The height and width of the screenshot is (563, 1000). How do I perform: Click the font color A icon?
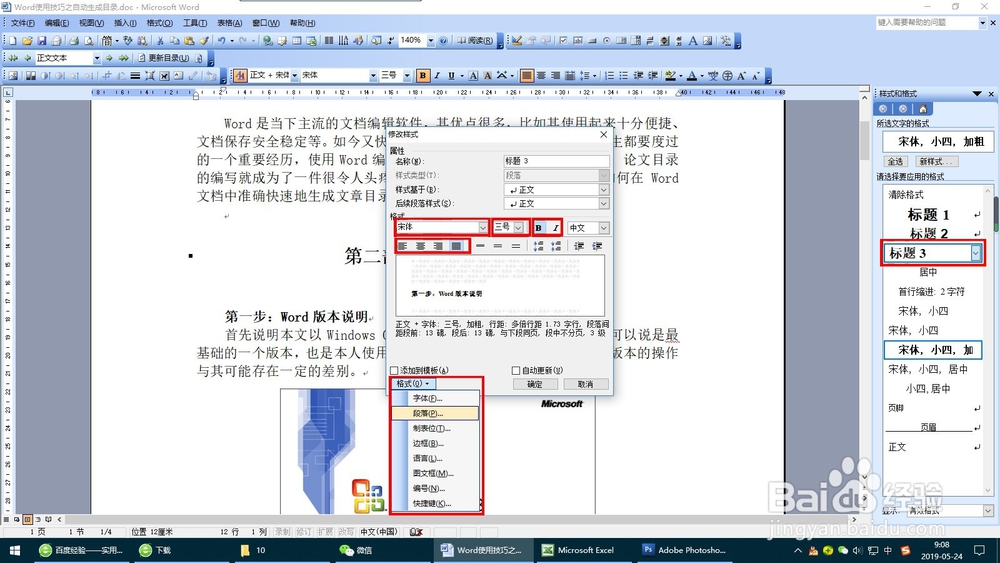[692, 75]
